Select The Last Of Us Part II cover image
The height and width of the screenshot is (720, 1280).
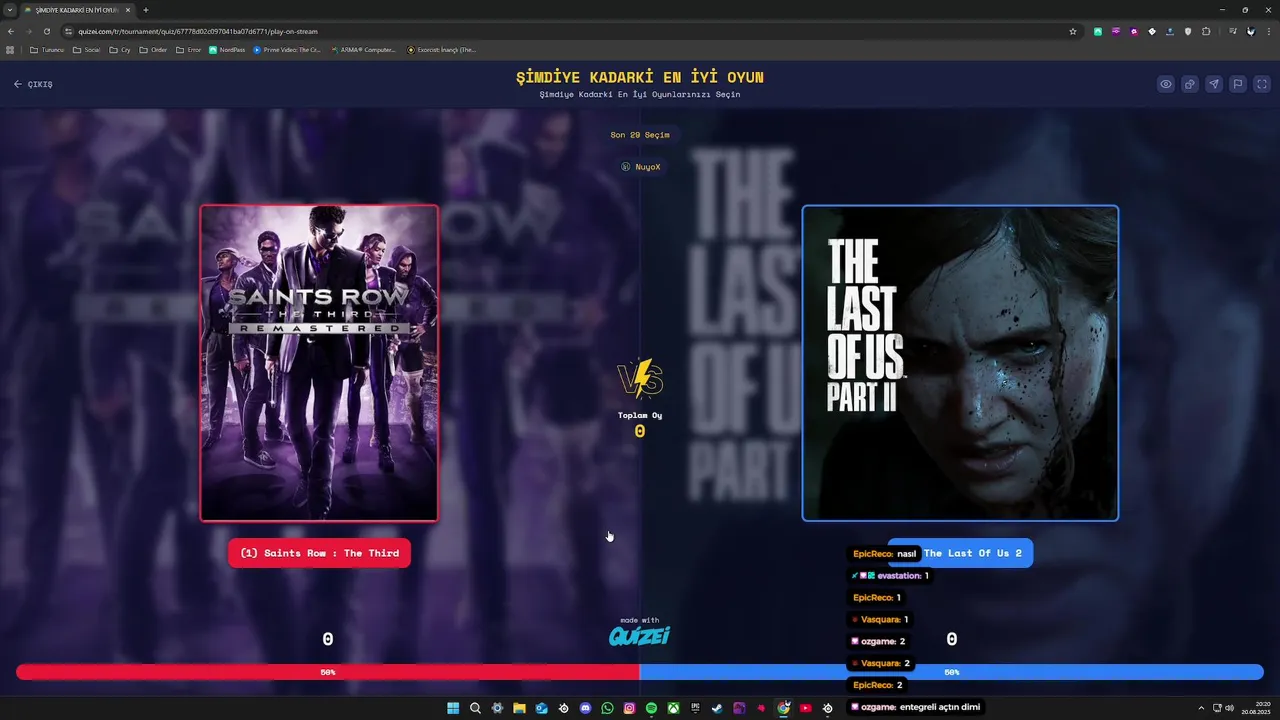960,363
